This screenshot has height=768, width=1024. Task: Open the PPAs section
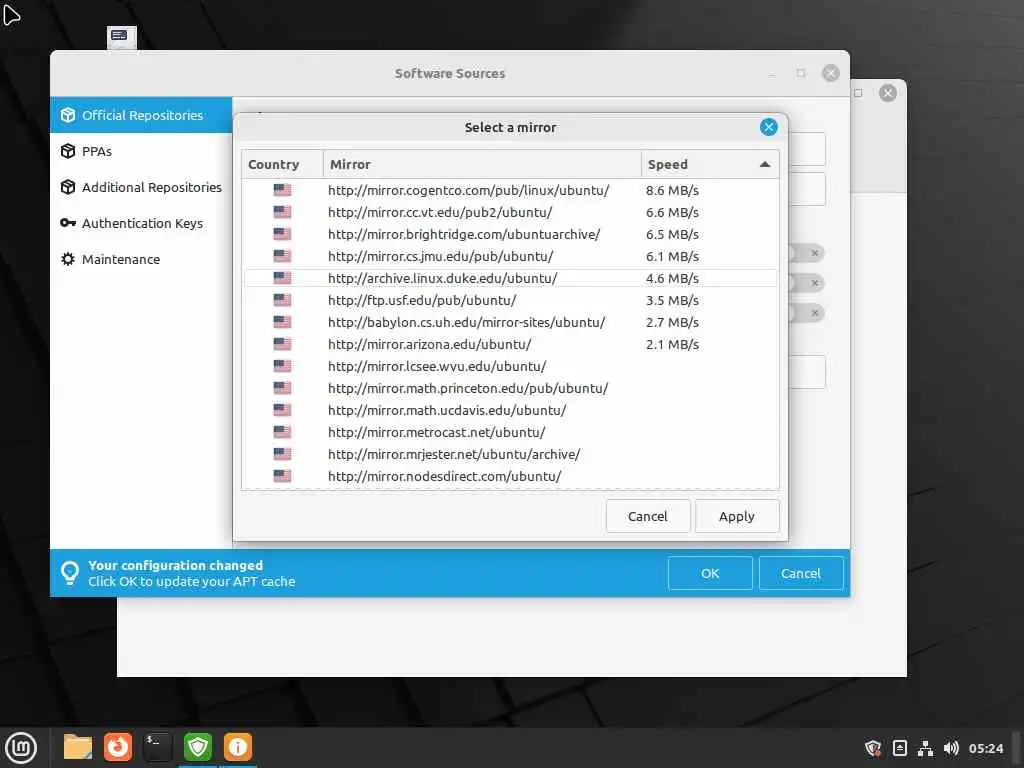coord(141,151)
